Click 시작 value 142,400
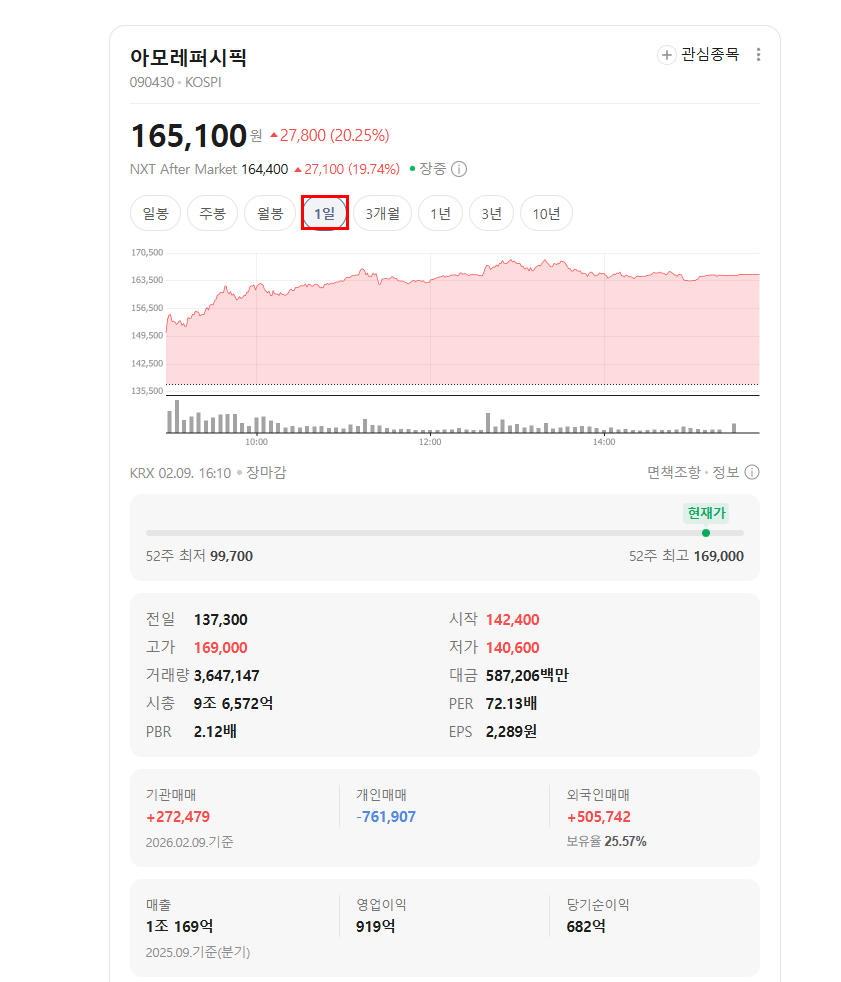Screen dimensions: 841x982 pyautogui.click(x=512, y=620)
